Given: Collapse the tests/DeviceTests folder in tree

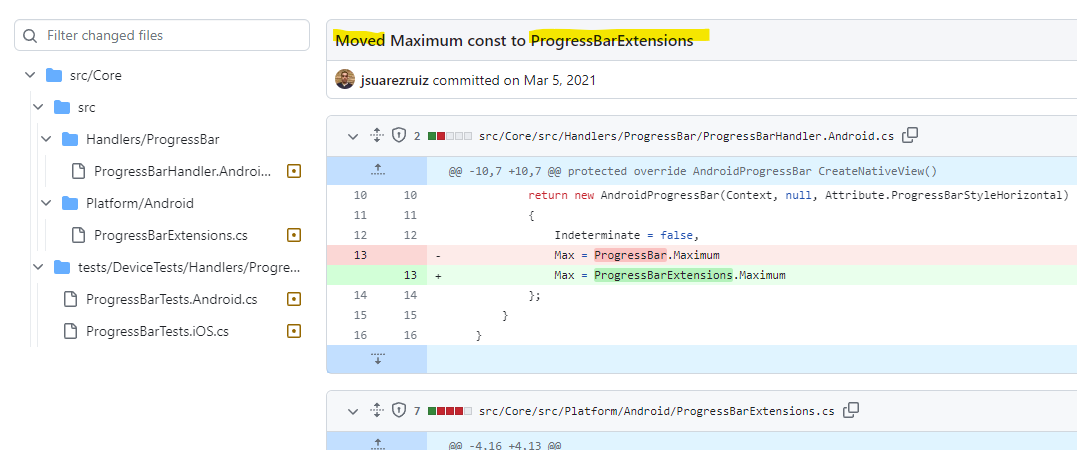Looking at the screenshot, I should 38,267.
